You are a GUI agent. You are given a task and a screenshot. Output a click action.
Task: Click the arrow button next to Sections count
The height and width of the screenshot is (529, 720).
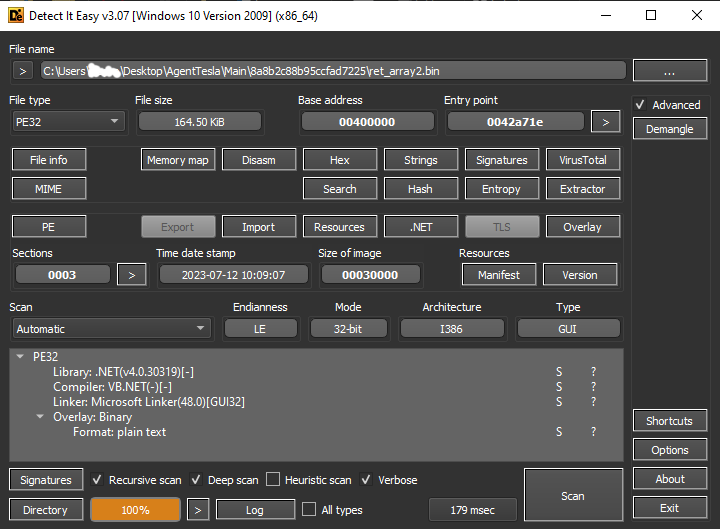click(x=131, y=274)
